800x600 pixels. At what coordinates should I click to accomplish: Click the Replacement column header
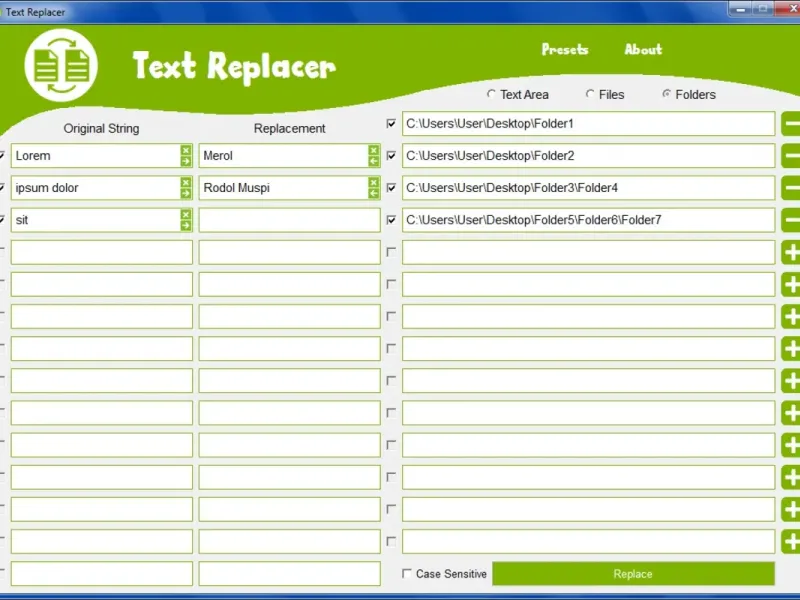tap(289, 128)
